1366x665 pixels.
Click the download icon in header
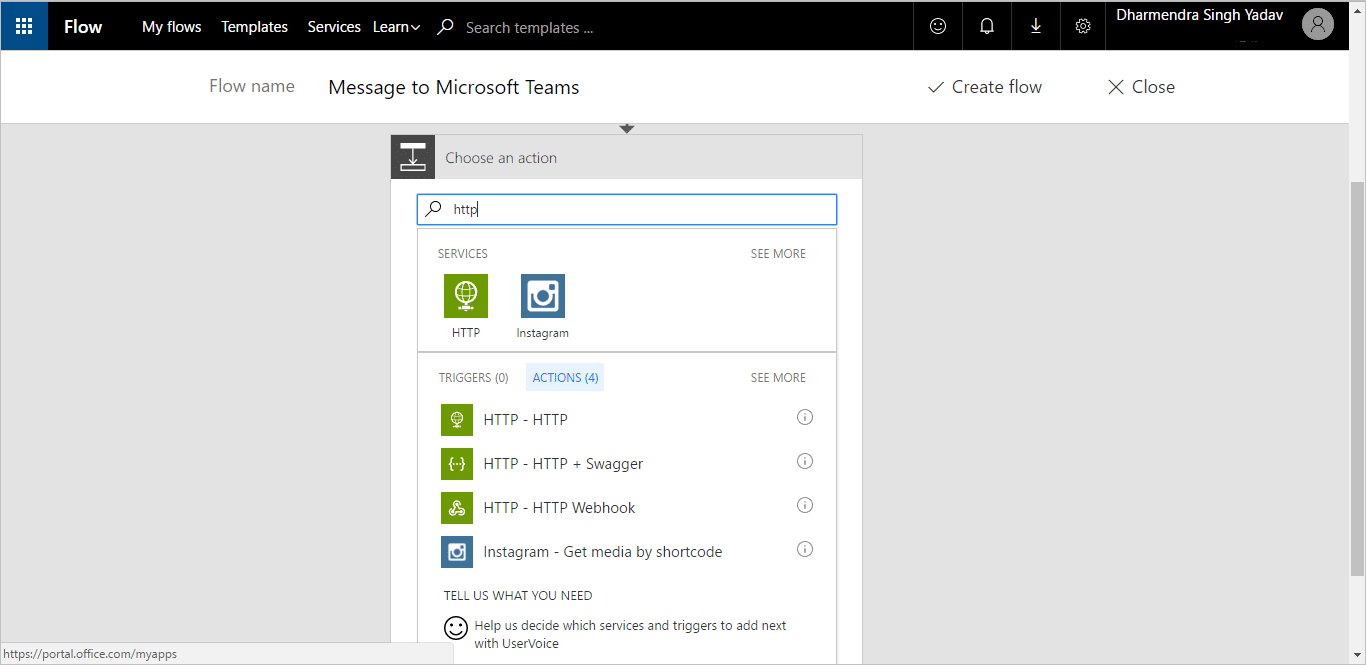click(x=1035, y=26)
